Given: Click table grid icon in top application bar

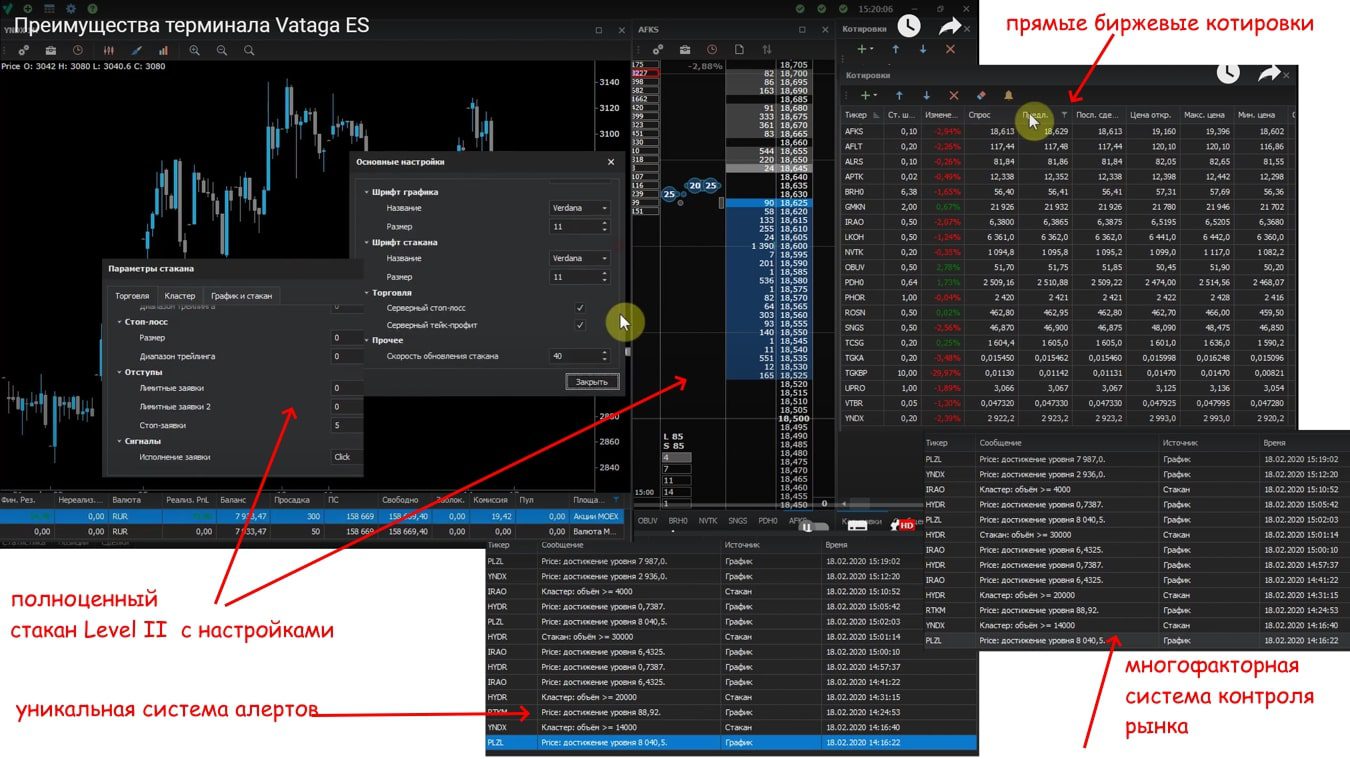Looking at the screenshot, I should 50,8.
